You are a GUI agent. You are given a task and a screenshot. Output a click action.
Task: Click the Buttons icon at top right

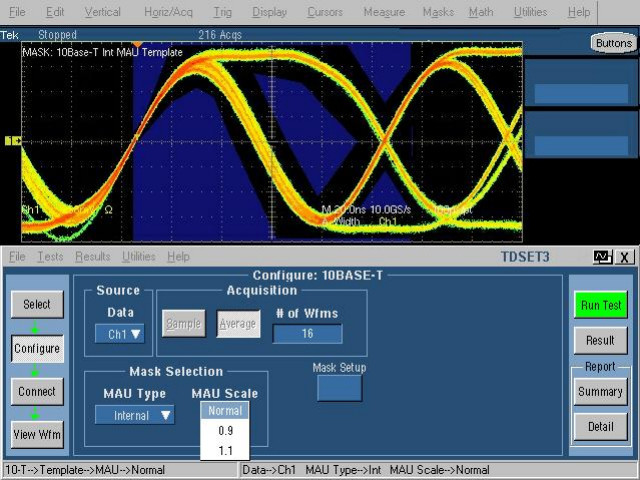[x=611, y=43]
